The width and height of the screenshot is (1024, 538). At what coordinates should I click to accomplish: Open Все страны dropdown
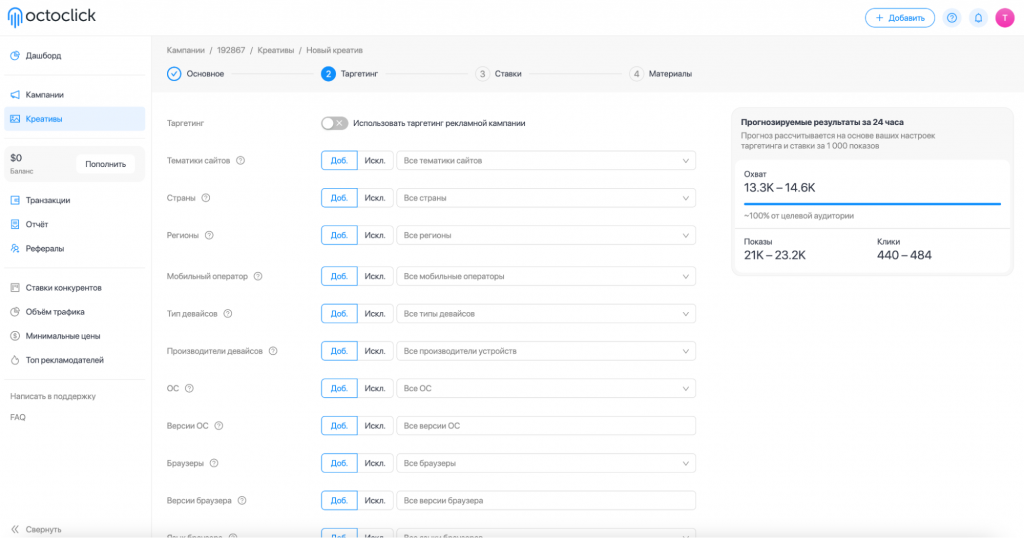546,198
